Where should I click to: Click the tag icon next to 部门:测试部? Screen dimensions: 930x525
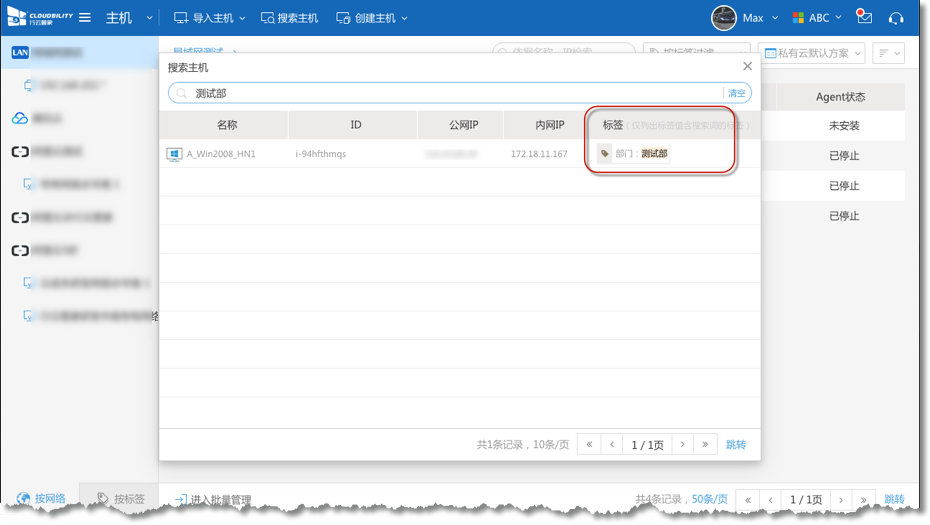(x=605, y=154)
